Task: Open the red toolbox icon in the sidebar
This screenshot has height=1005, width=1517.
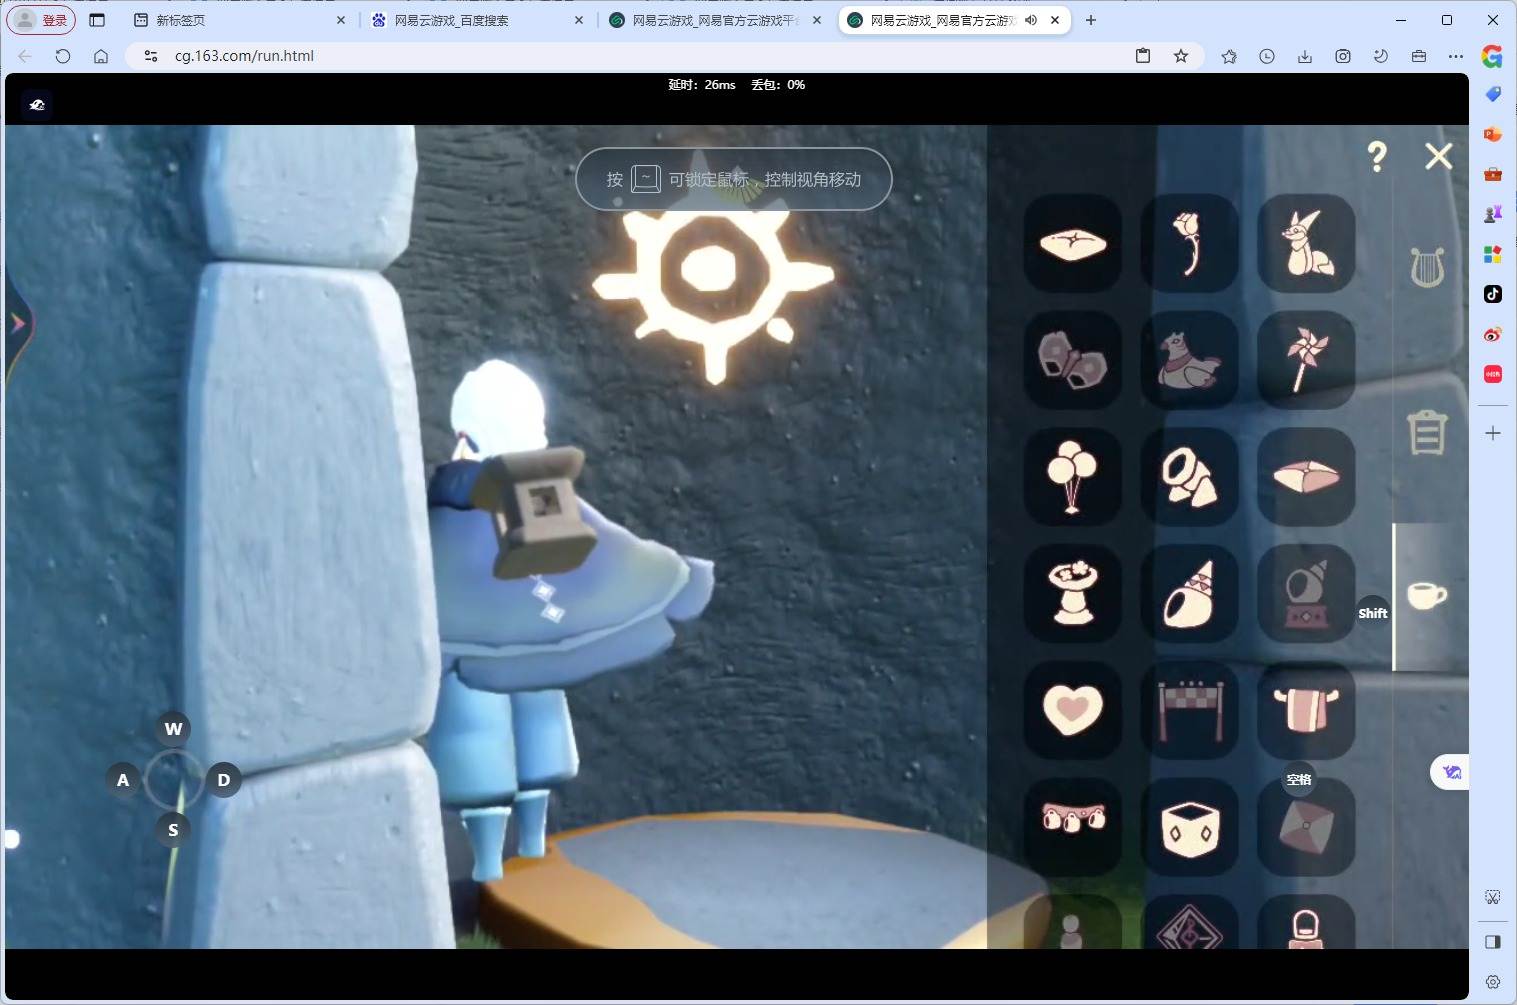Action: click(1493, 174)
